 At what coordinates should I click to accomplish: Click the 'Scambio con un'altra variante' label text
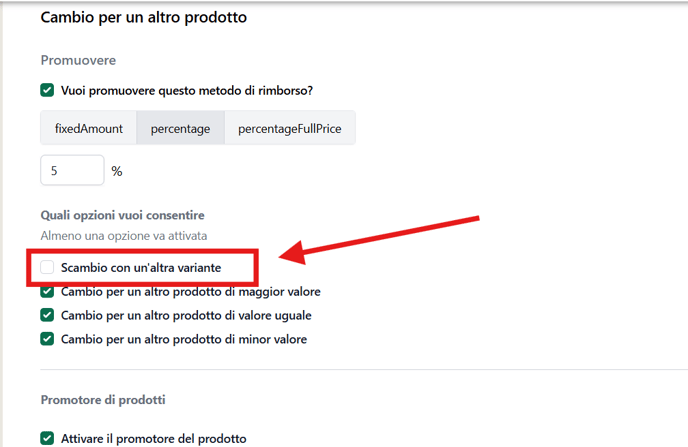click(x=141, y=268)
